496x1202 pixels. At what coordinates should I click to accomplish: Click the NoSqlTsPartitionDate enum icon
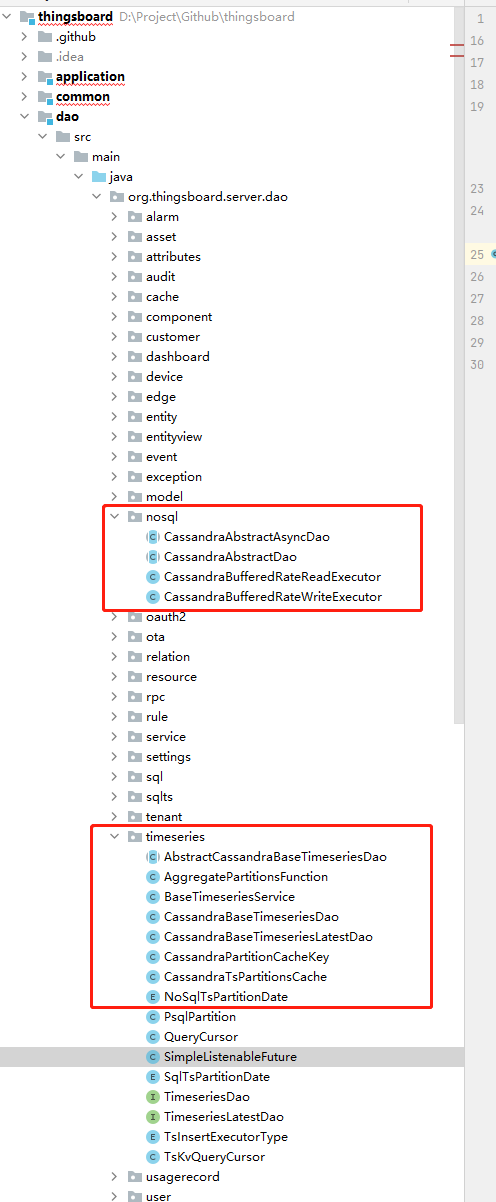tap(153, 997)
